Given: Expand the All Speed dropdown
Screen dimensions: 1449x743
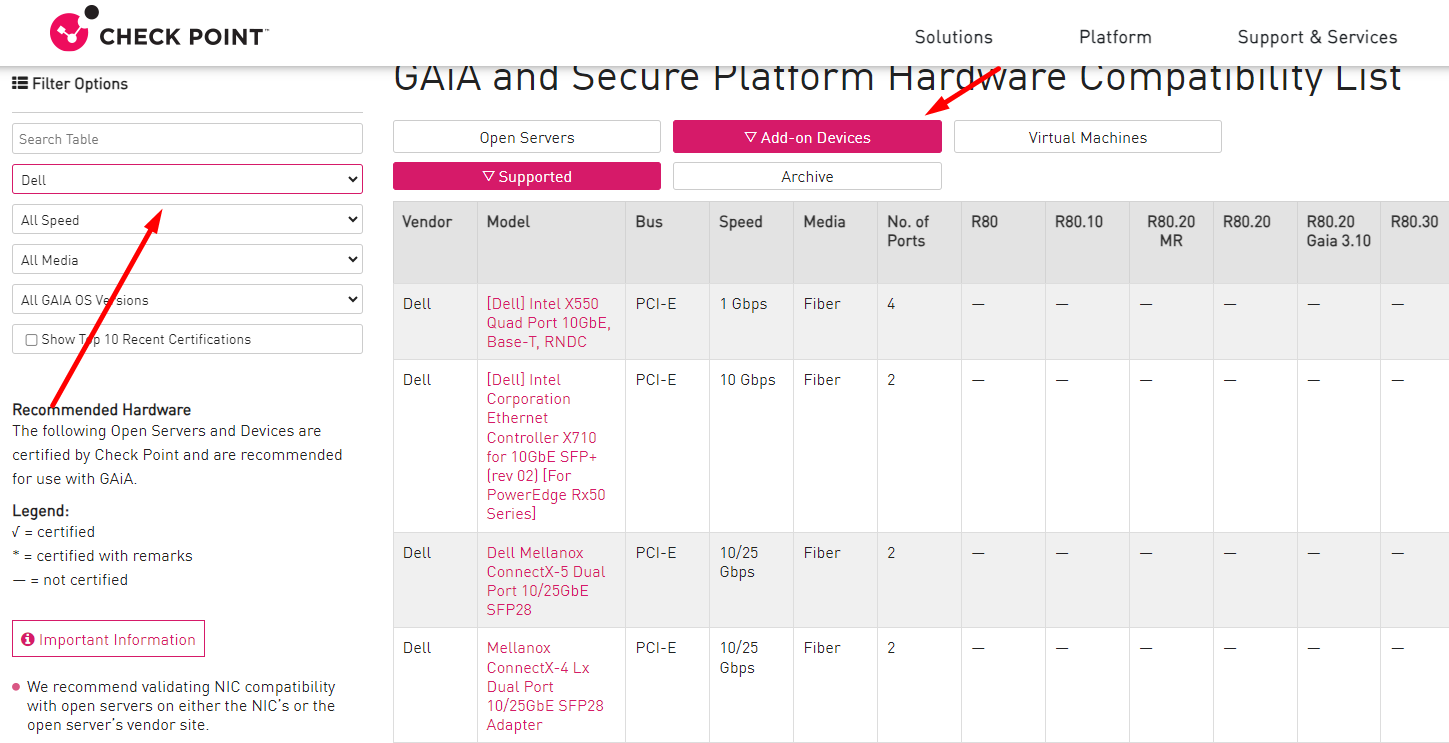Looking at the screenshot, I should [187, 219].
